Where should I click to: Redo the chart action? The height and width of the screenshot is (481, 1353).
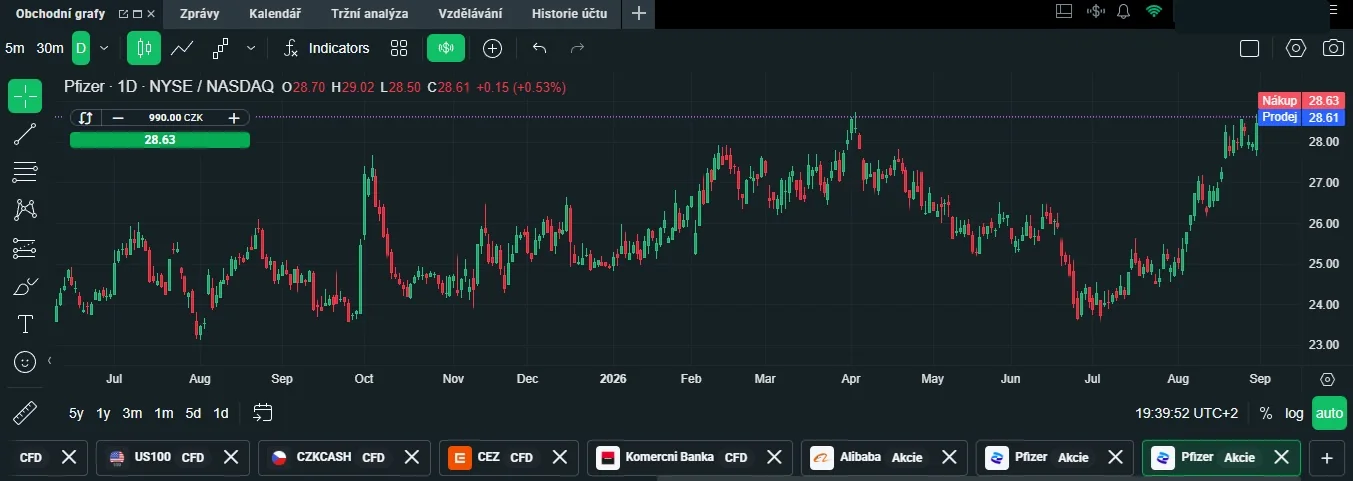point(577,48)
